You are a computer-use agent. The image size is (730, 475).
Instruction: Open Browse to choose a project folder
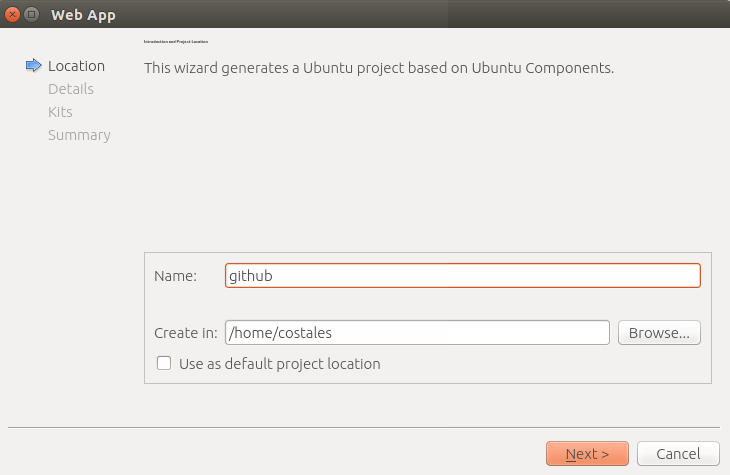[x=659, y=332]
